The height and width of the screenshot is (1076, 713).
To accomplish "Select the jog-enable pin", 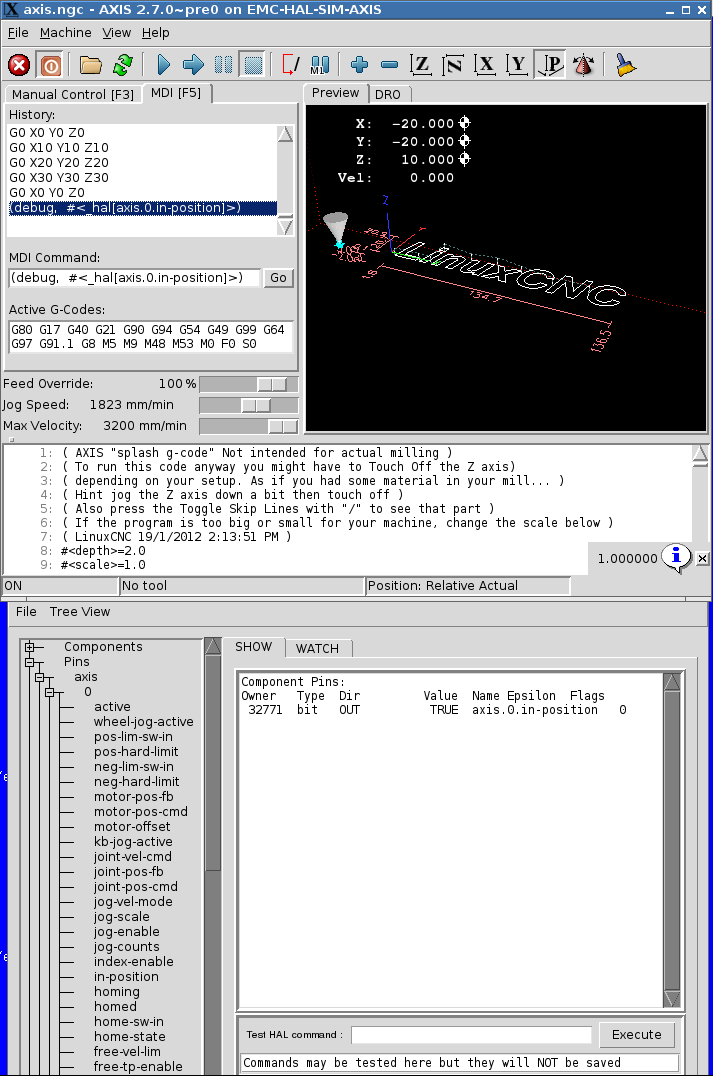I will point(127,931).
